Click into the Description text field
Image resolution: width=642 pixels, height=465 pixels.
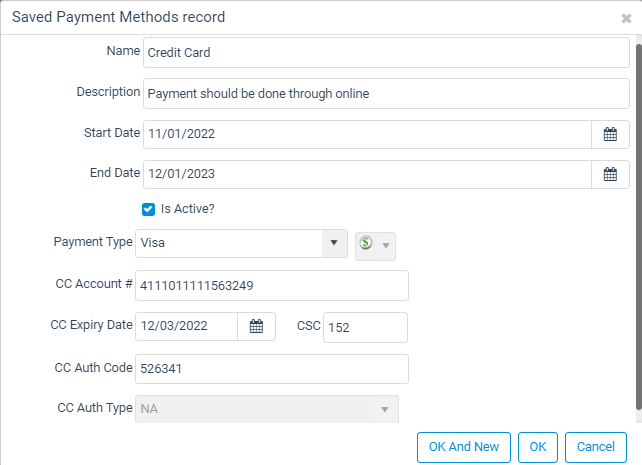coord(385,94)
